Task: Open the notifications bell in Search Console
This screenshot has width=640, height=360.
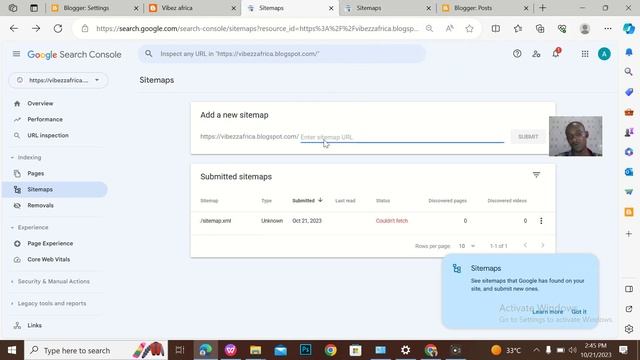Action: coord(556,53)
